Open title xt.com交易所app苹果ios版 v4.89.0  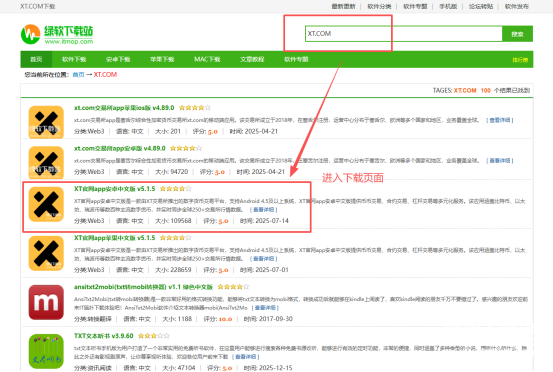coord(124,108)
